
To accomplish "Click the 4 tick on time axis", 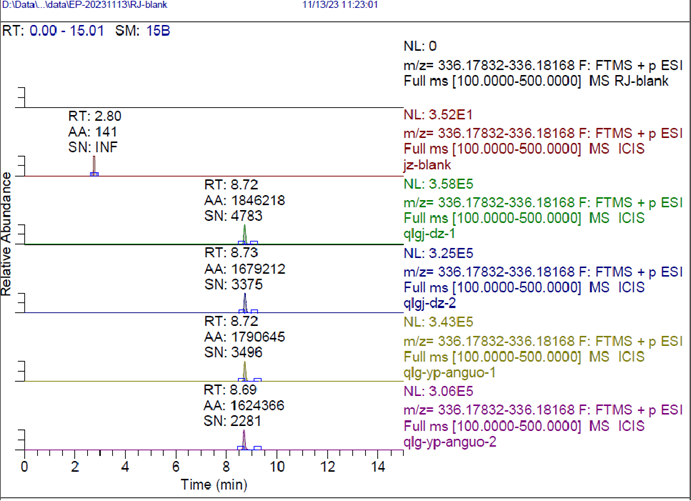I will click(x=125, y=467).
